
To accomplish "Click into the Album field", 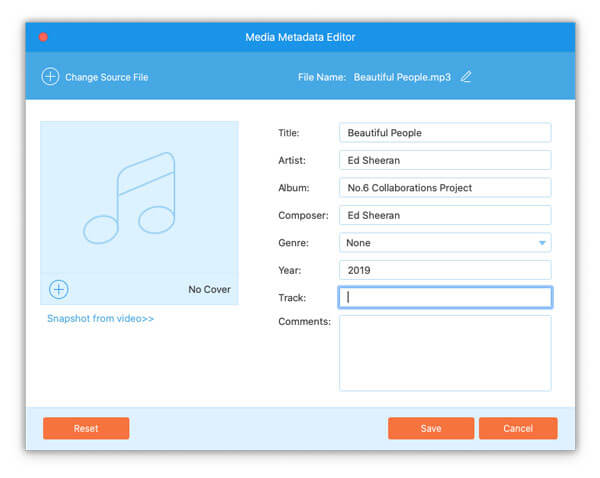I will [445, 188].
